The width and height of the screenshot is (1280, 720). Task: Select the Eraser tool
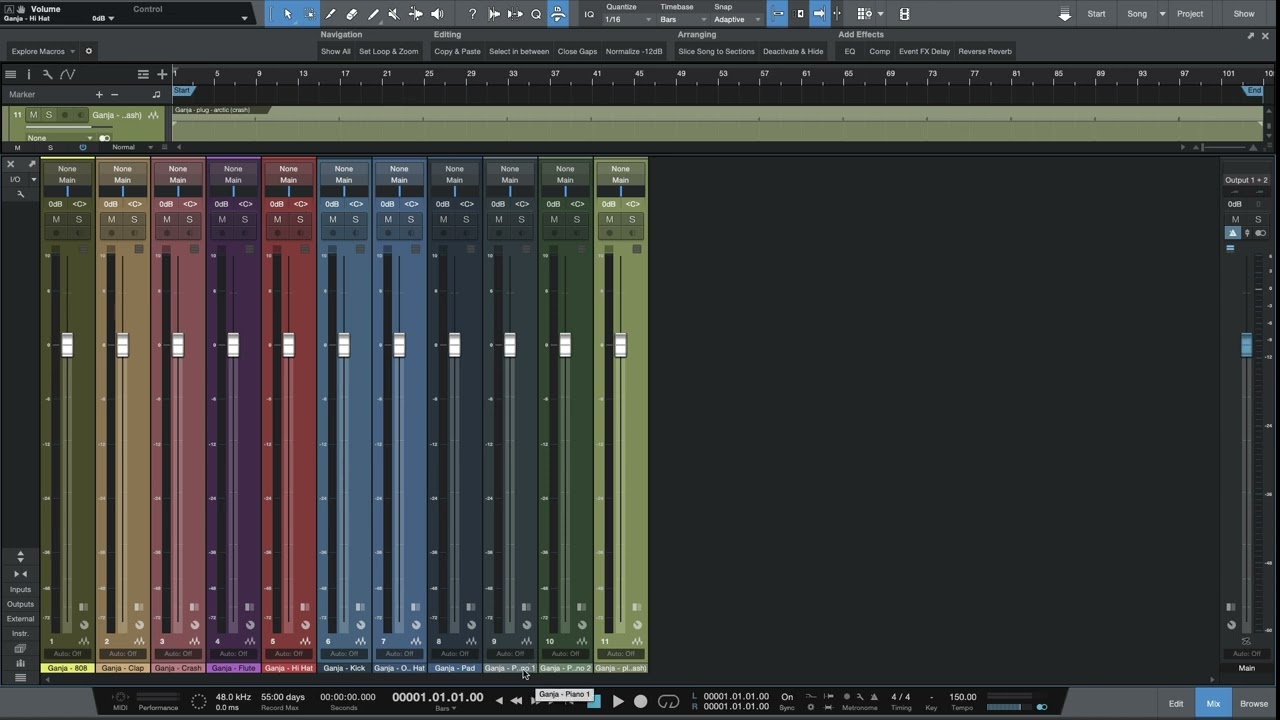(x=352, y=14)
